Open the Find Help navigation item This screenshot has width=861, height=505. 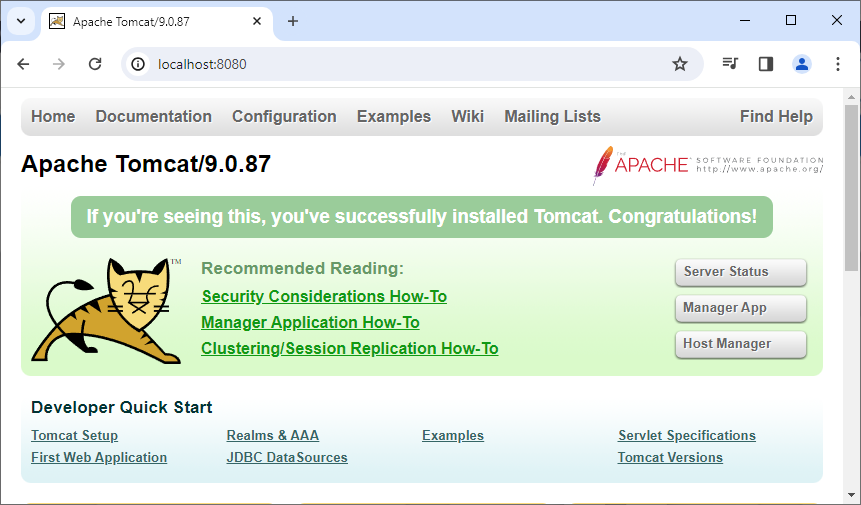pyautogui.click(x=776, y=116)
